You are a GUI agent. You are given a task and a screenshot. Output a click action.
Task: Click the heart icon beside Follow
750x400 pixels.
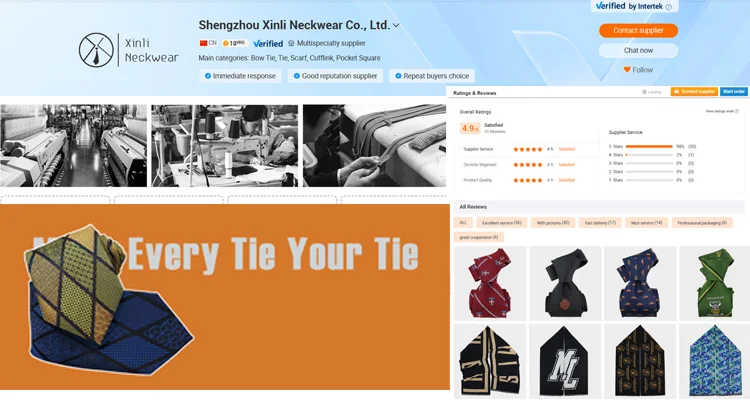click(627, 70)
